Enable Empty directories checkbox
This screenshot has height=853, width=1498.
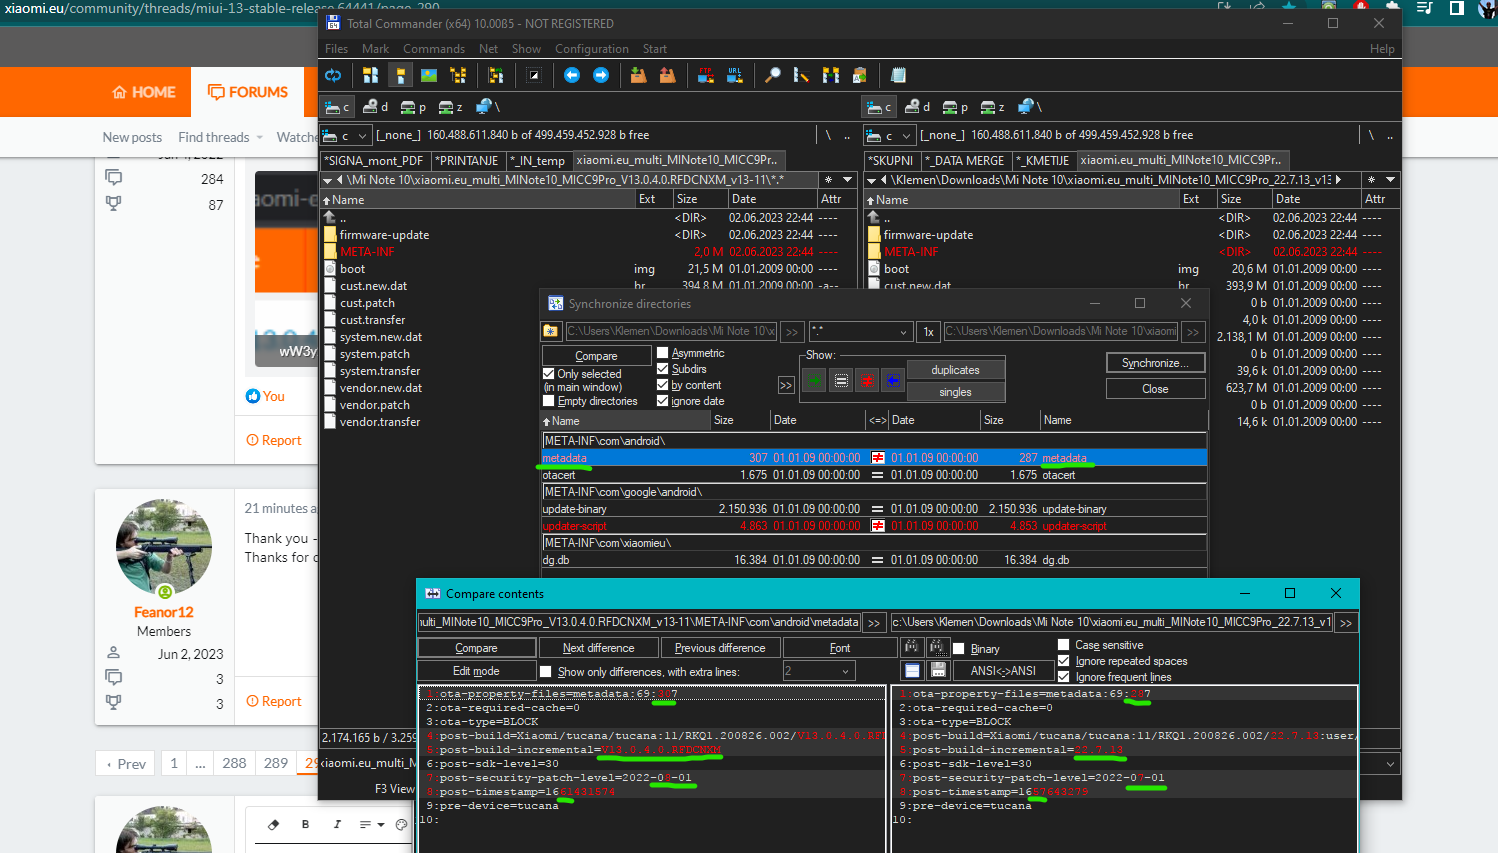(x=548, y=401)
